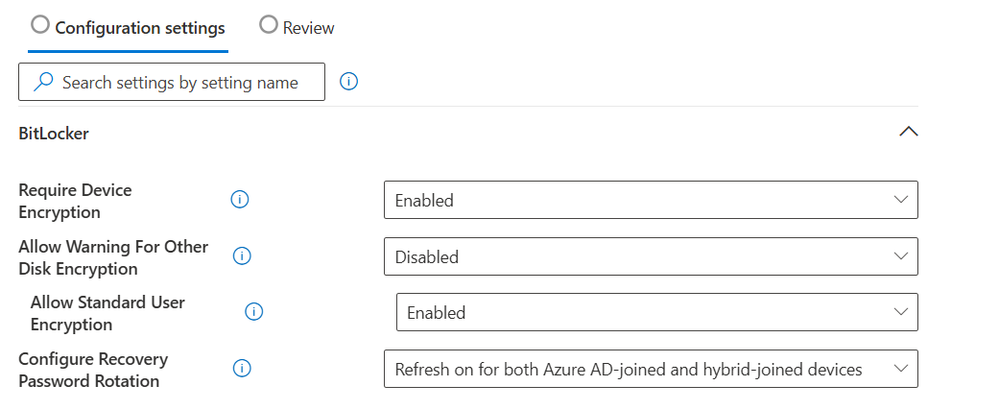The height and width of the screenshot is (414, 999).
Task: Select the Configuration settings step circle
Action: 40,25
